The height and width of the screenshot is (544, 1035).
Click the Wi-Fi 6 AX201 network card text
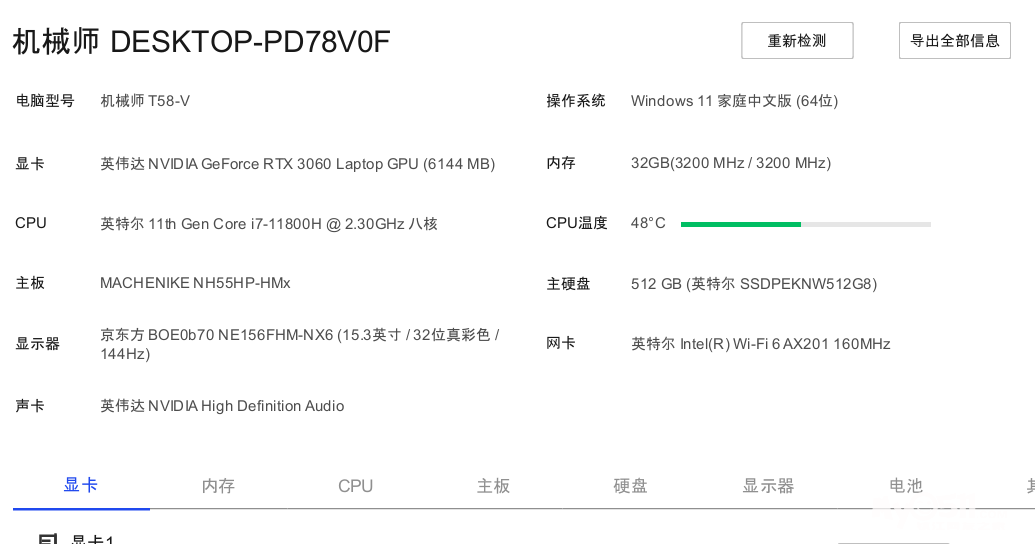click(760, 344)
